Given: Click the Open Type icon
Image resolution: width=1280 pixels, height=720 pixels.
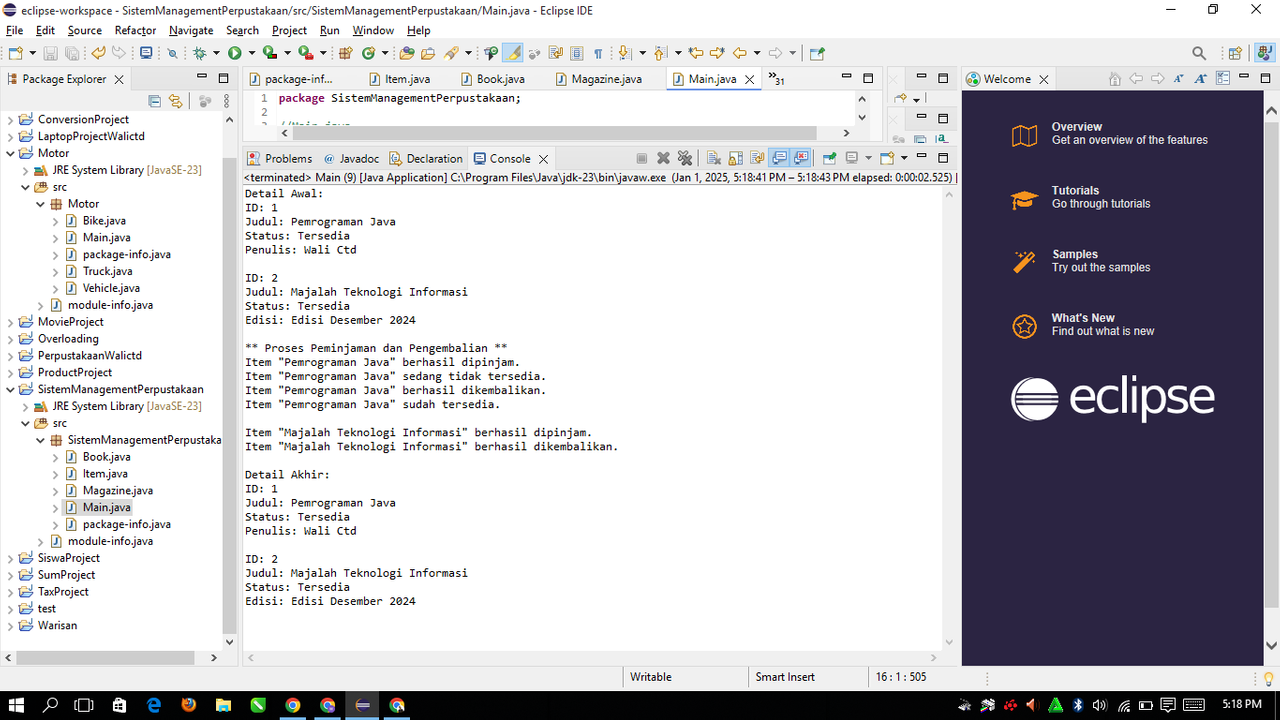Looking at the screenshot, I should [407, 53].
